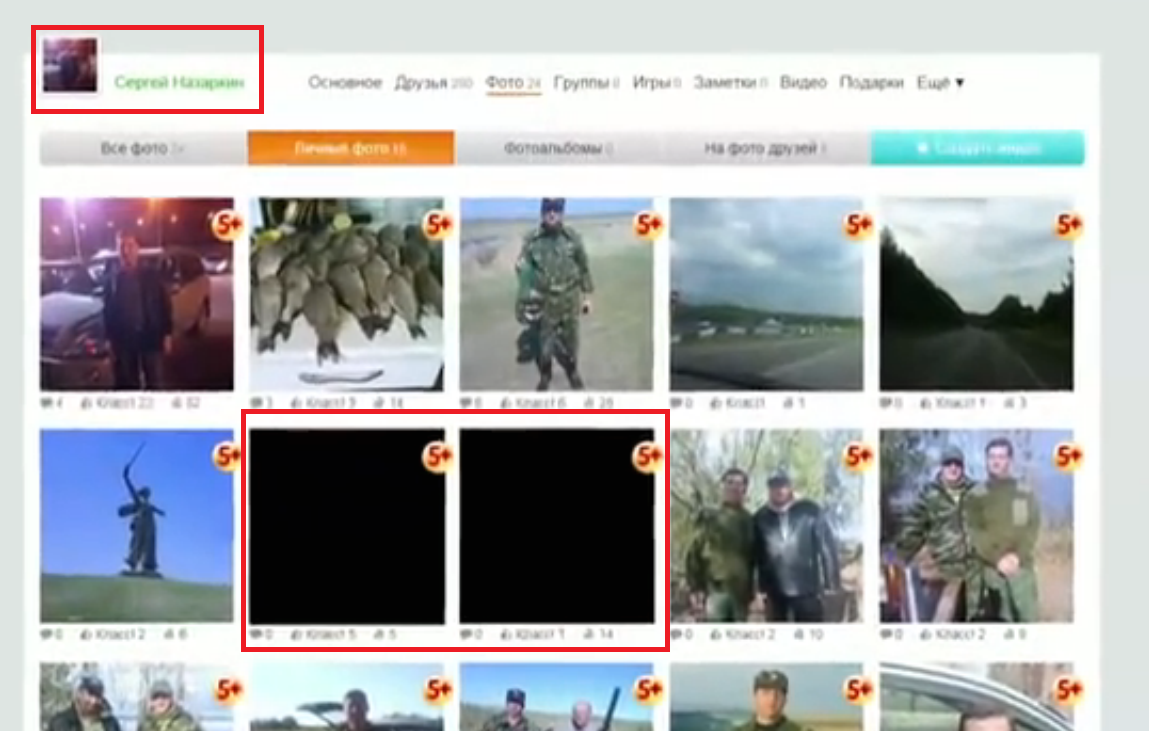Click the 5+ badge on hanging ducks photo
Viewport: 1149px width, 731px height.
[437, 224]
